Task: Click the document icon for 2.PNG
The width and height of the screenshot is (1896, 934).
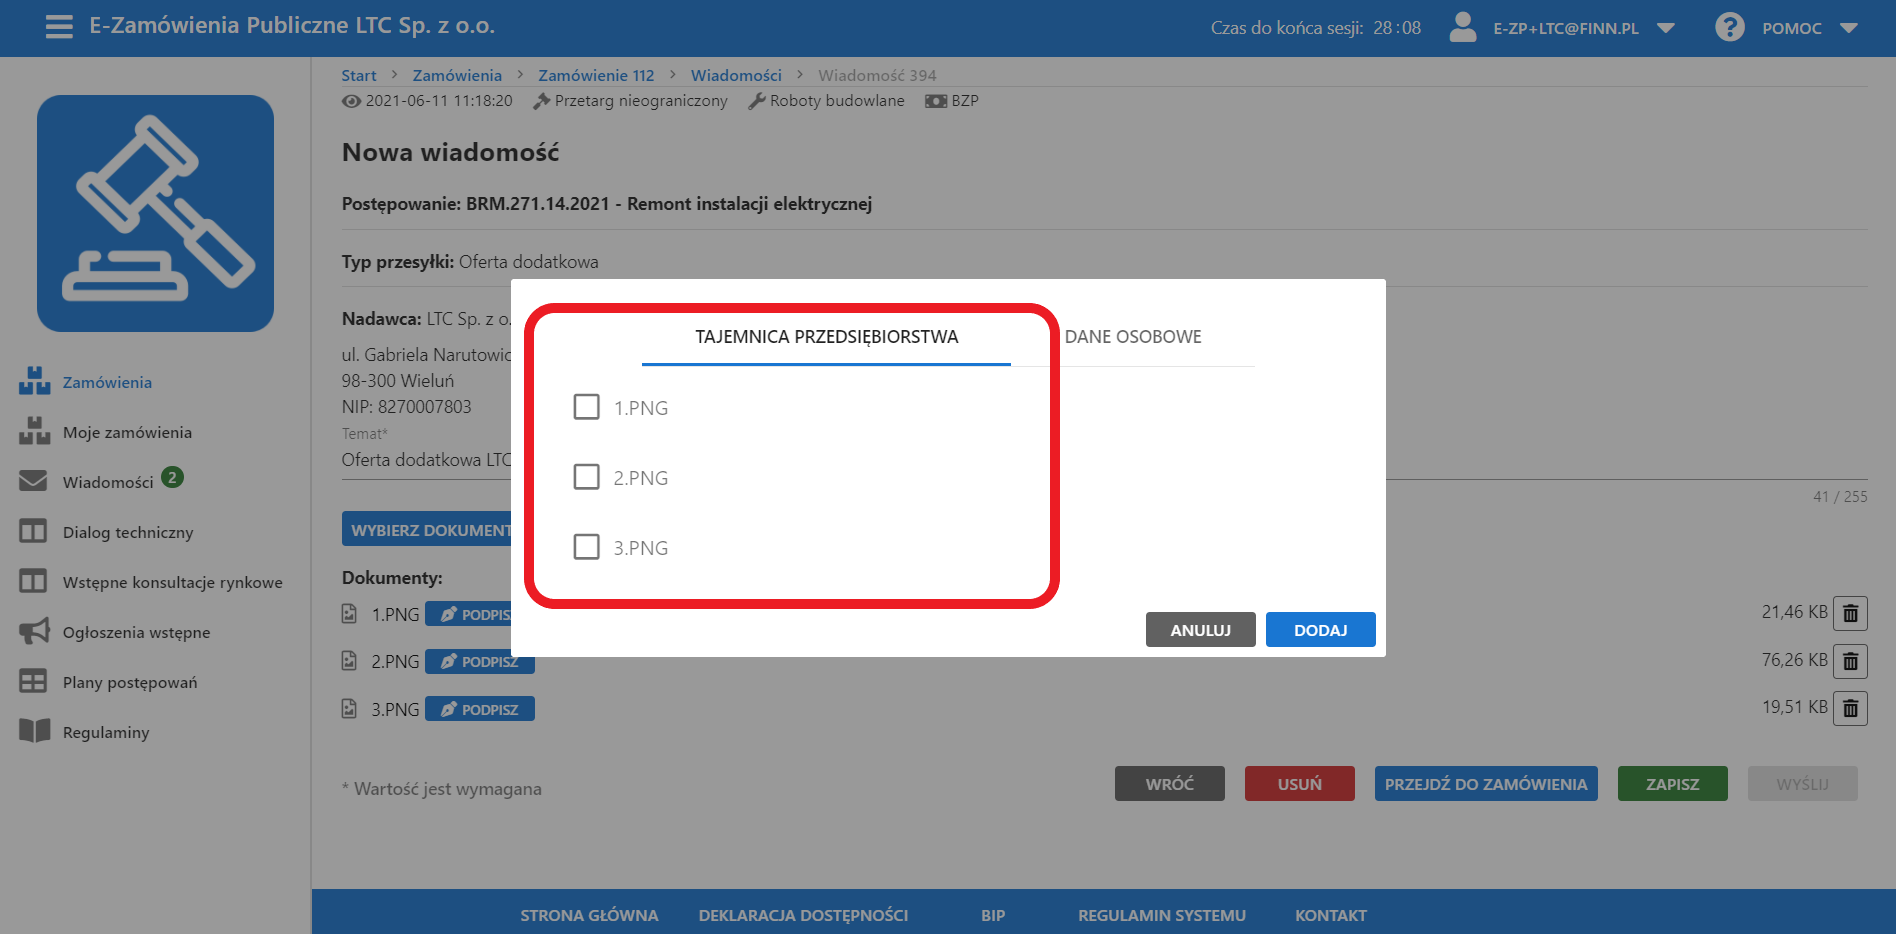Action: [x=349, y=661]
